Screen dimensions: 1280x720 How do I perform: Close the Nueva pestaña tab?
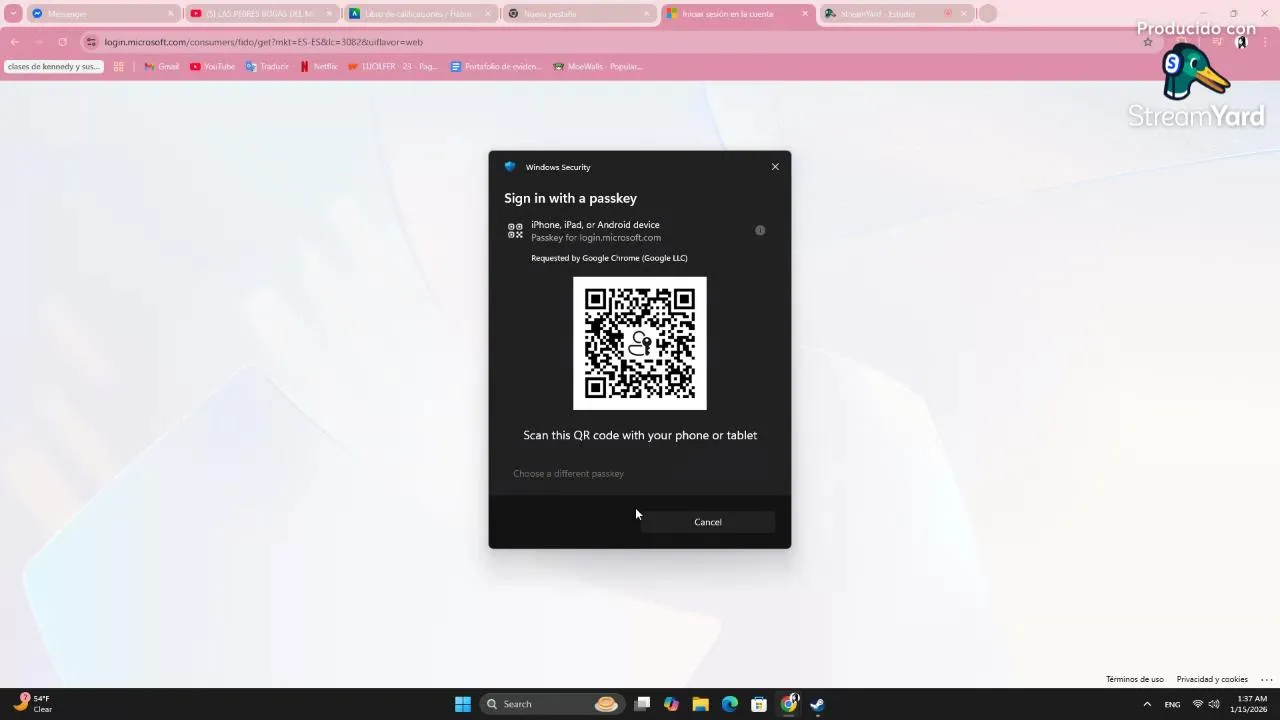(647, 14)
